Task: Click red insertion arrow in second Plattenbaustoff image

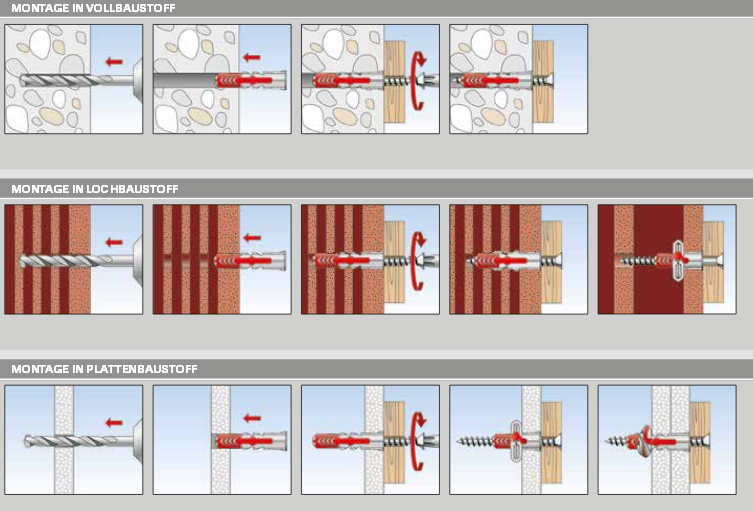Action: click(x=252, y=421)
